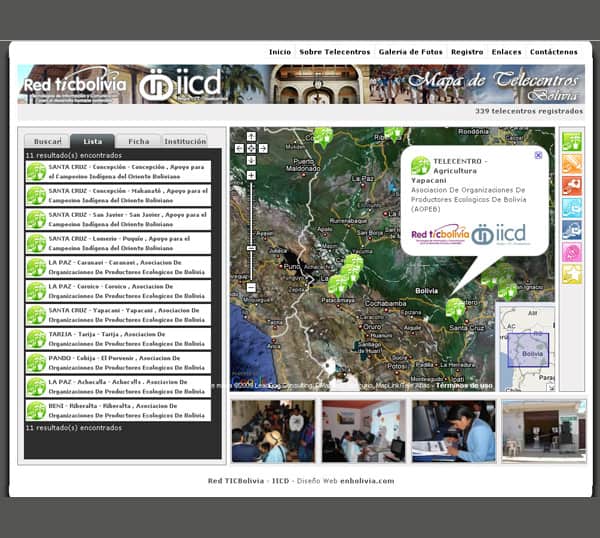Open the crowded meeting room photo thumbnail
This screenshot has width=600, height=538.
pos(273,431)
